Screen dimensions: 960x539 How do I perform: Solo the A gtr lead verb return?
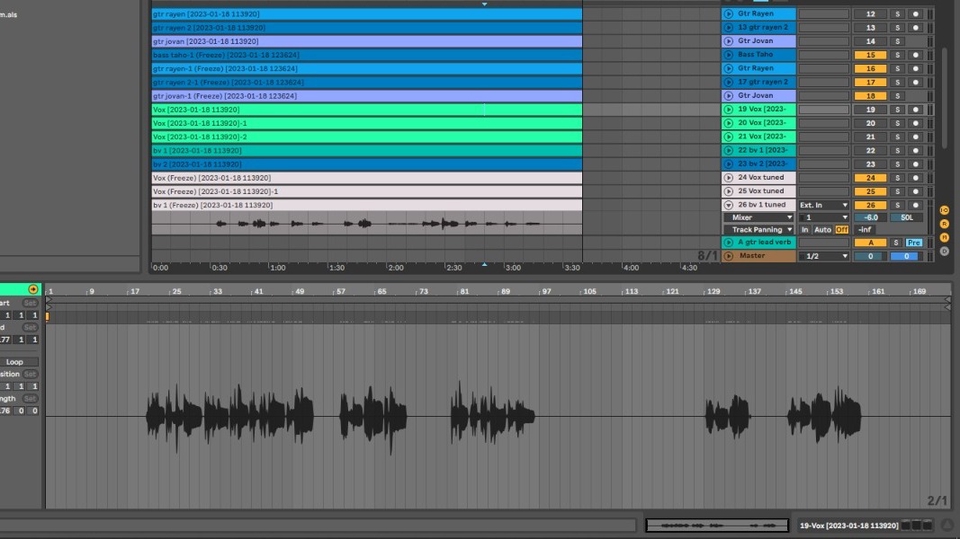[896, 243]
